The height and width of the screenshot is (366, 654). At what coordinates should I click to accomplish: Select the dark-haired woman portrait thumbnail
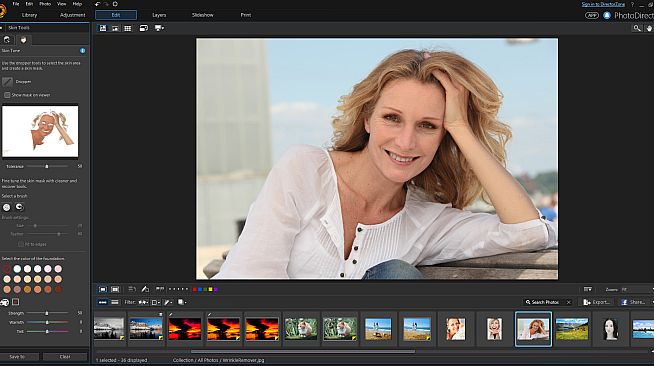[x=610, y=329]
